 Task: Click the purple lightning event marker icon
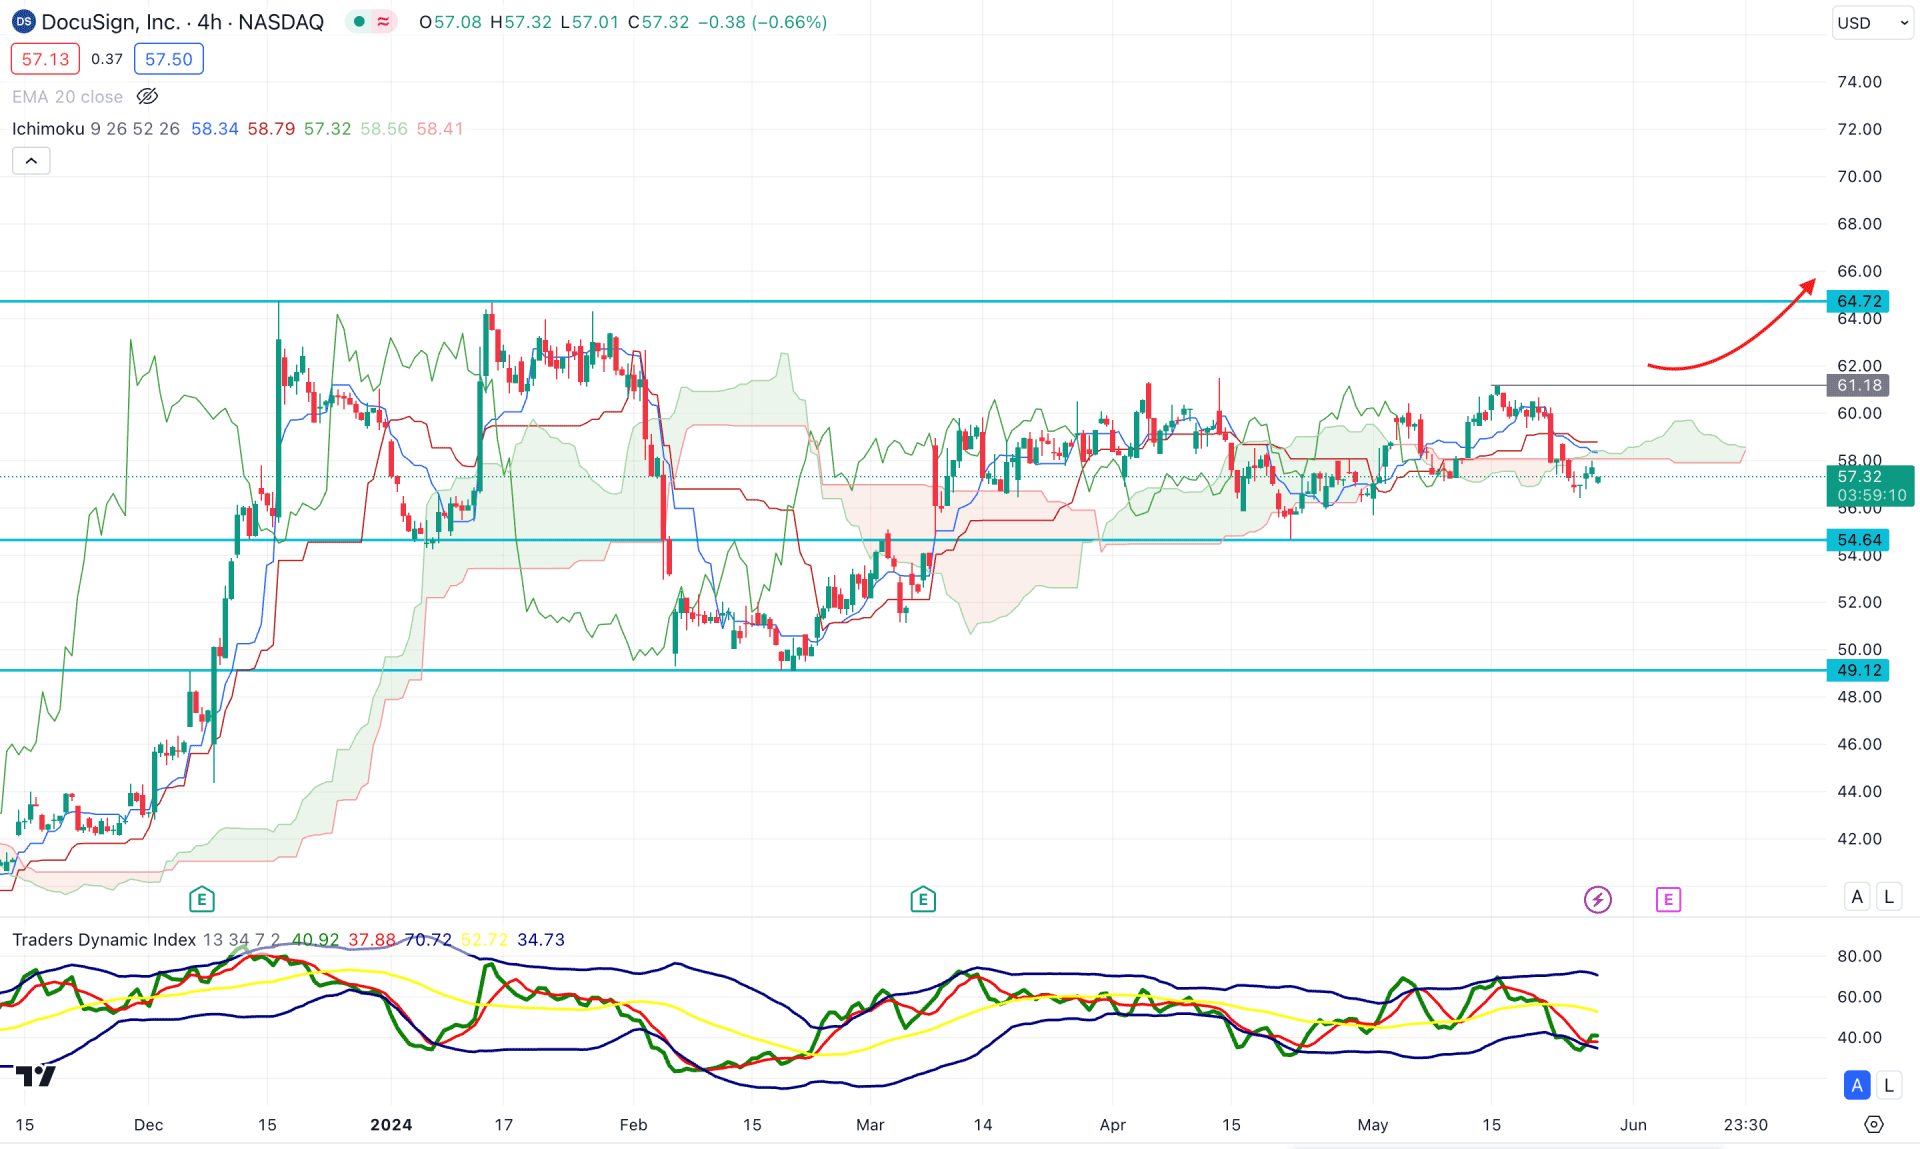(1598, 899)
